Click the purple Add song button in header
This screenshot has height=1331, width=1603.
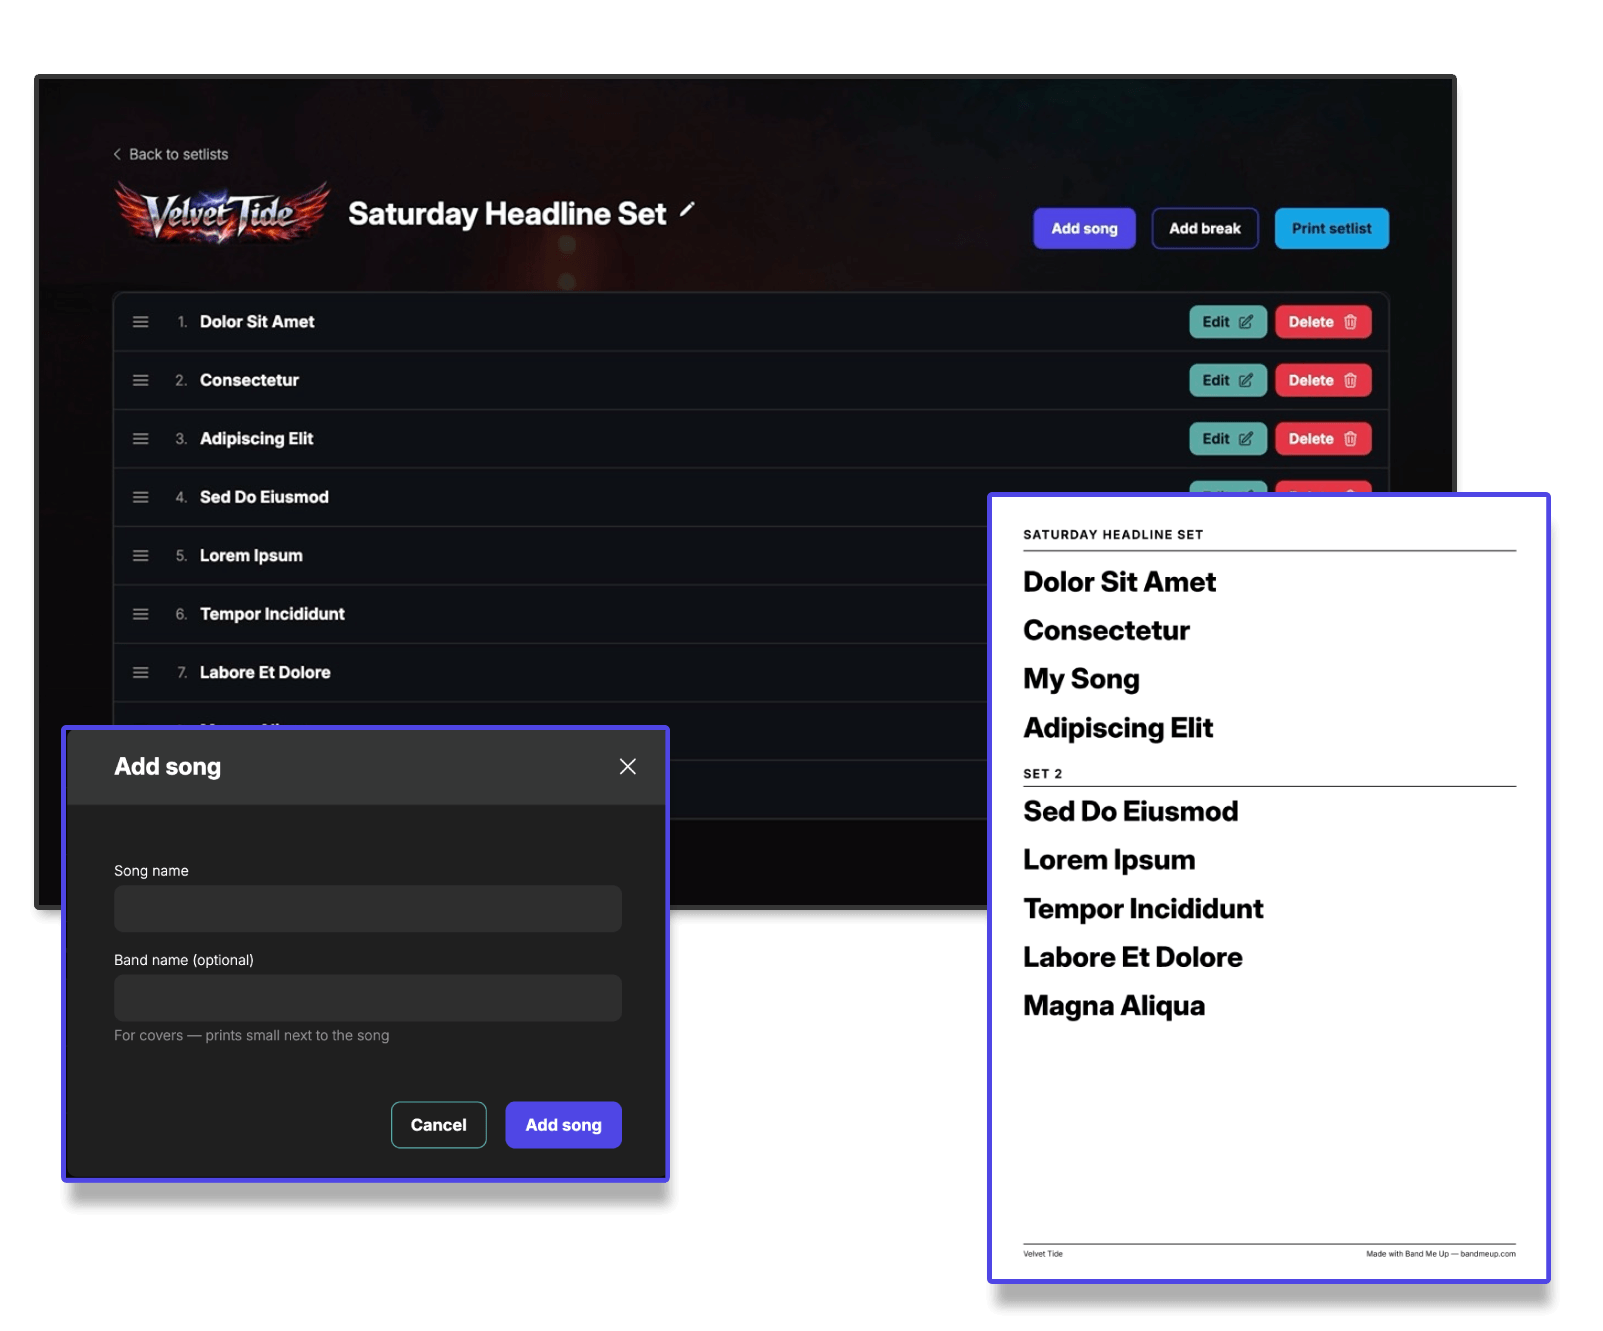coord(1084,228)
